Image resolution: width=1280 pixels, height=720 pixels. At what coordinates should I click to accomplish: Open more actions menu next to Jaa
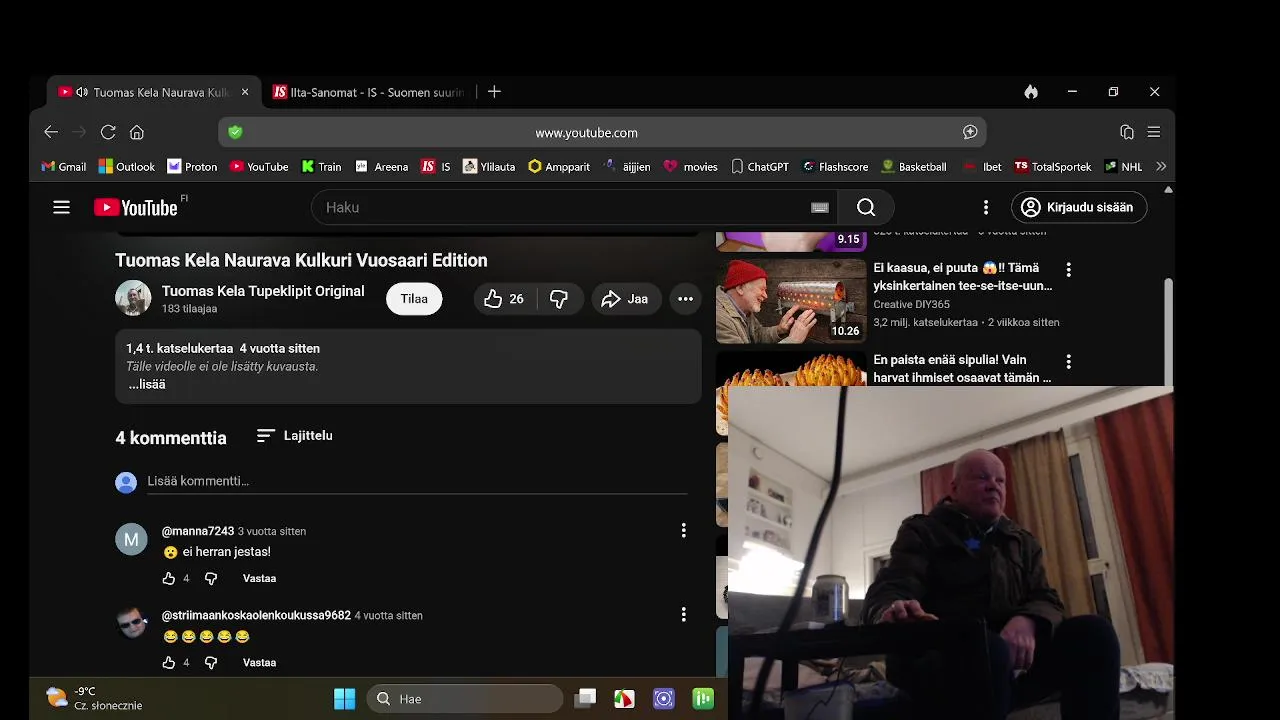[x=685, y=299]
